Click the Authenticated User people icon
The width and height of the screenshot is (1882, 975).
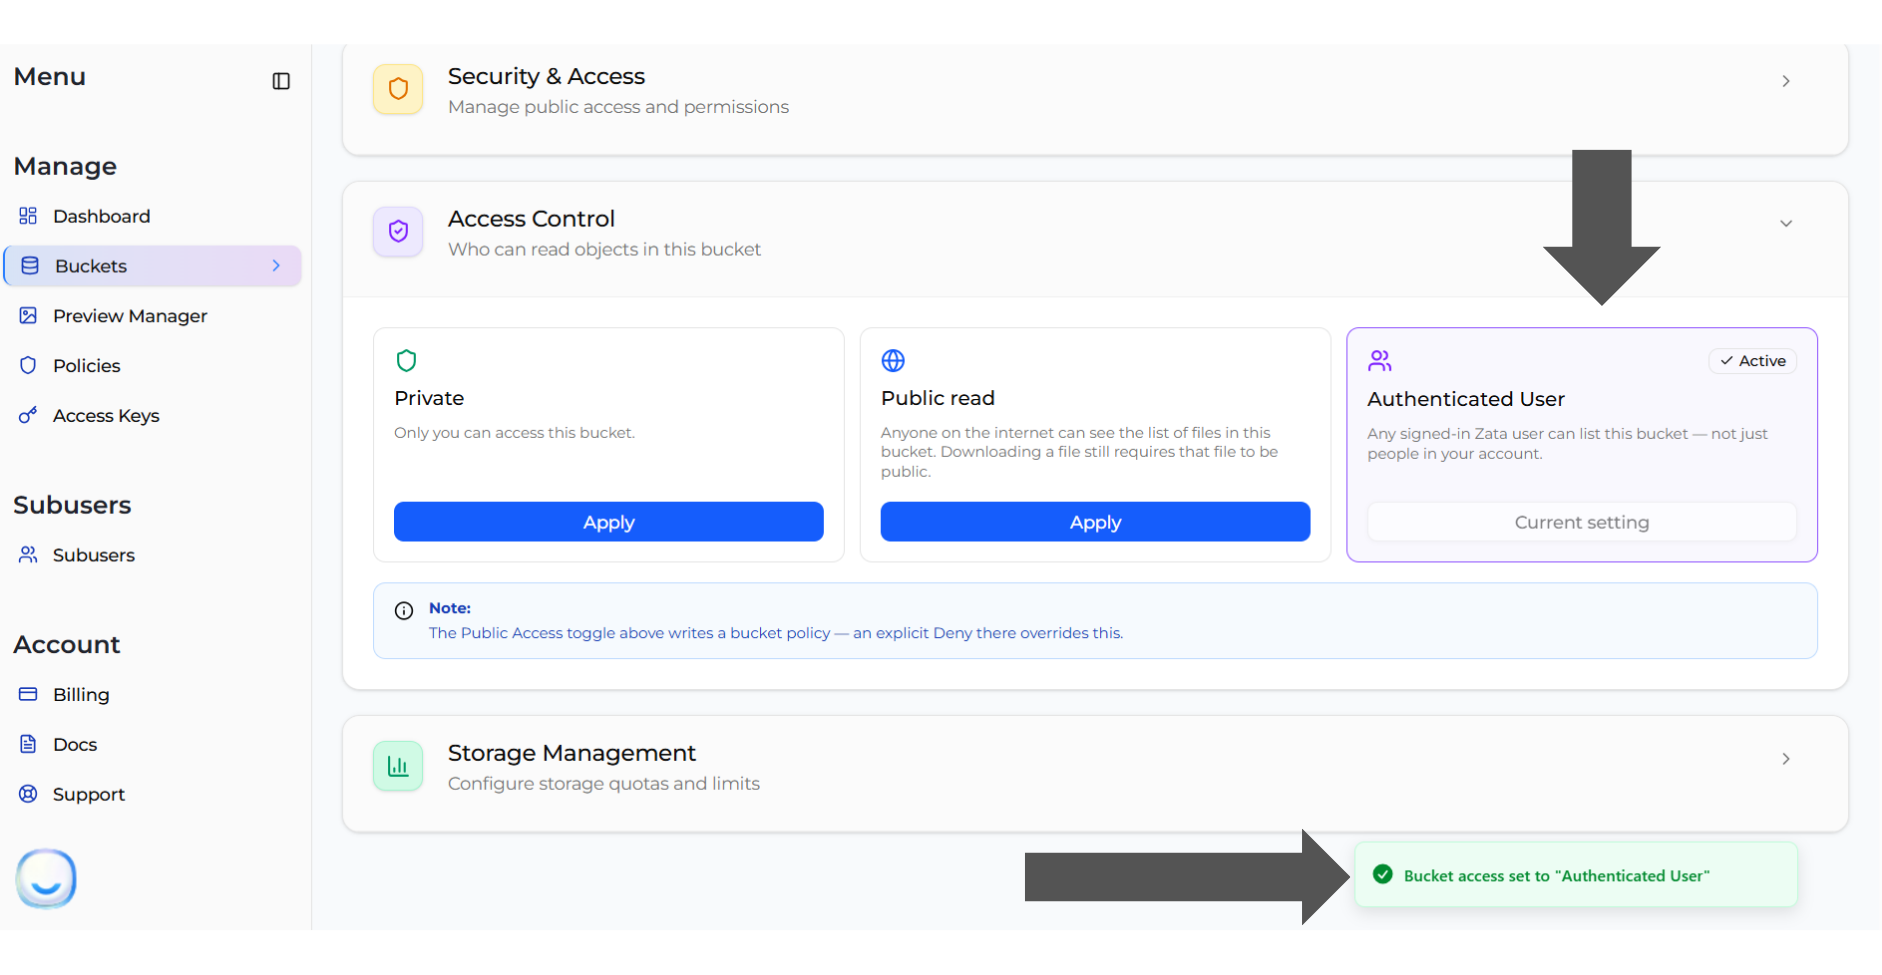(x=1380, y=360)
